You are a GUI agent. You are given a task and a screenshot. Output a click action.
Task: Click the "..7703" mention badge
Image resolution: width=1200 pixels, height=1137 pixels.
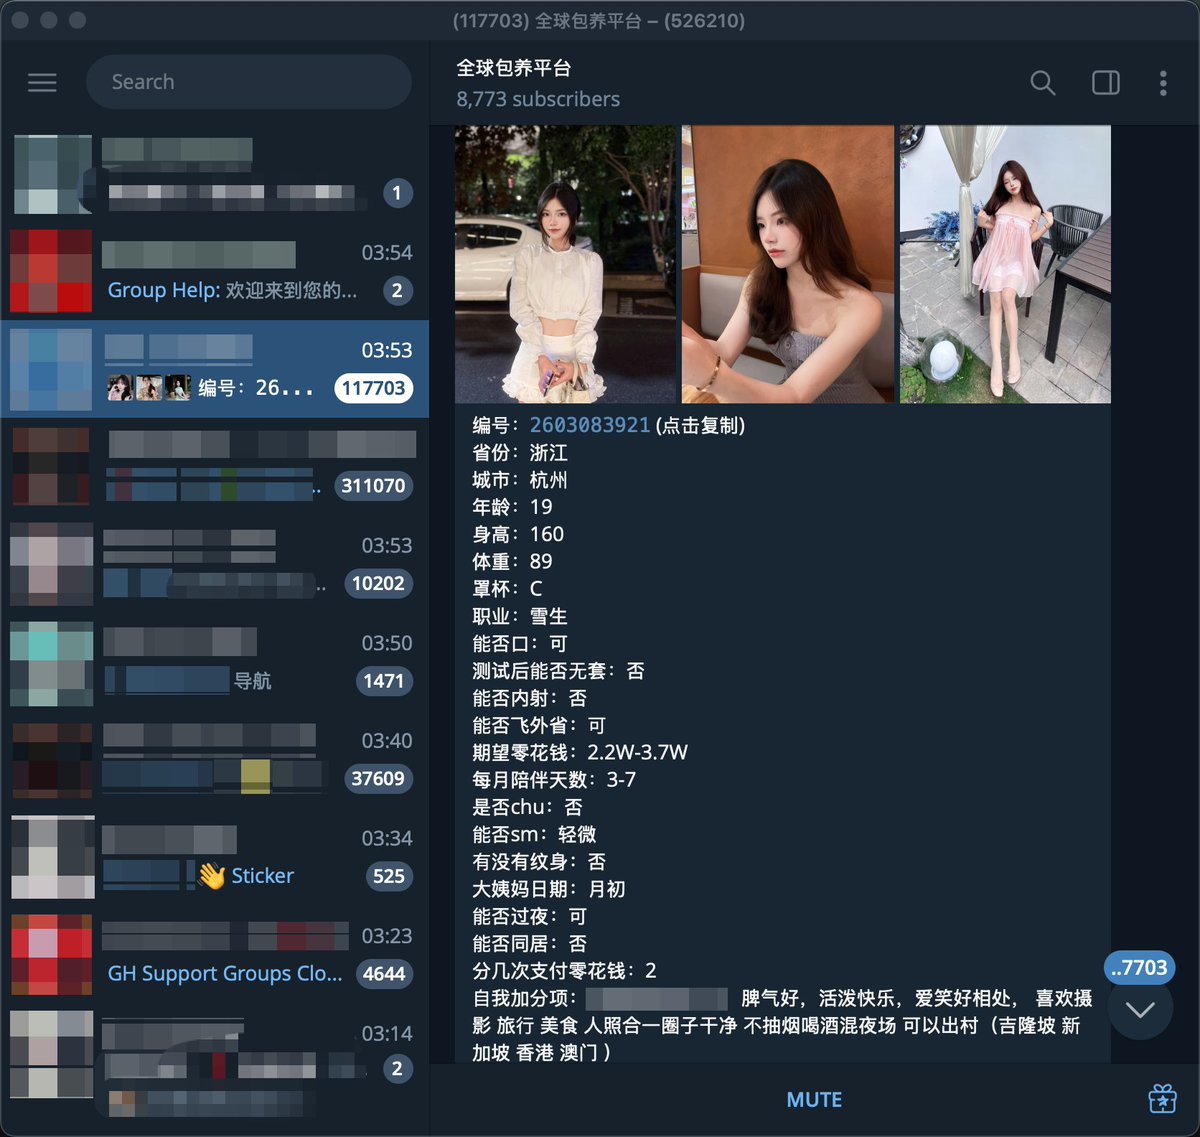pos(1138,968)
